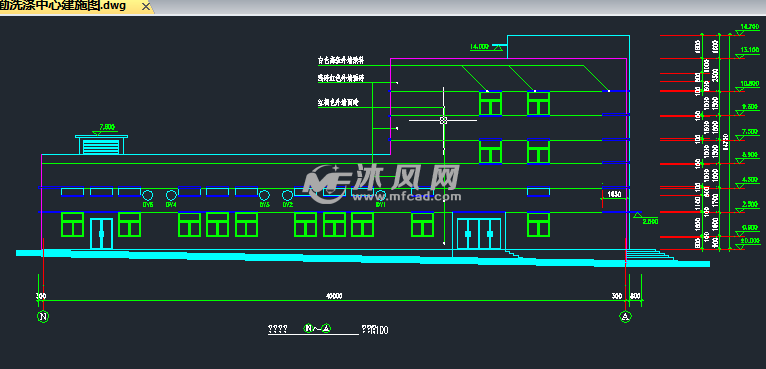
Task: Select the 7.500 level label
Action: (x=749, y=131)
